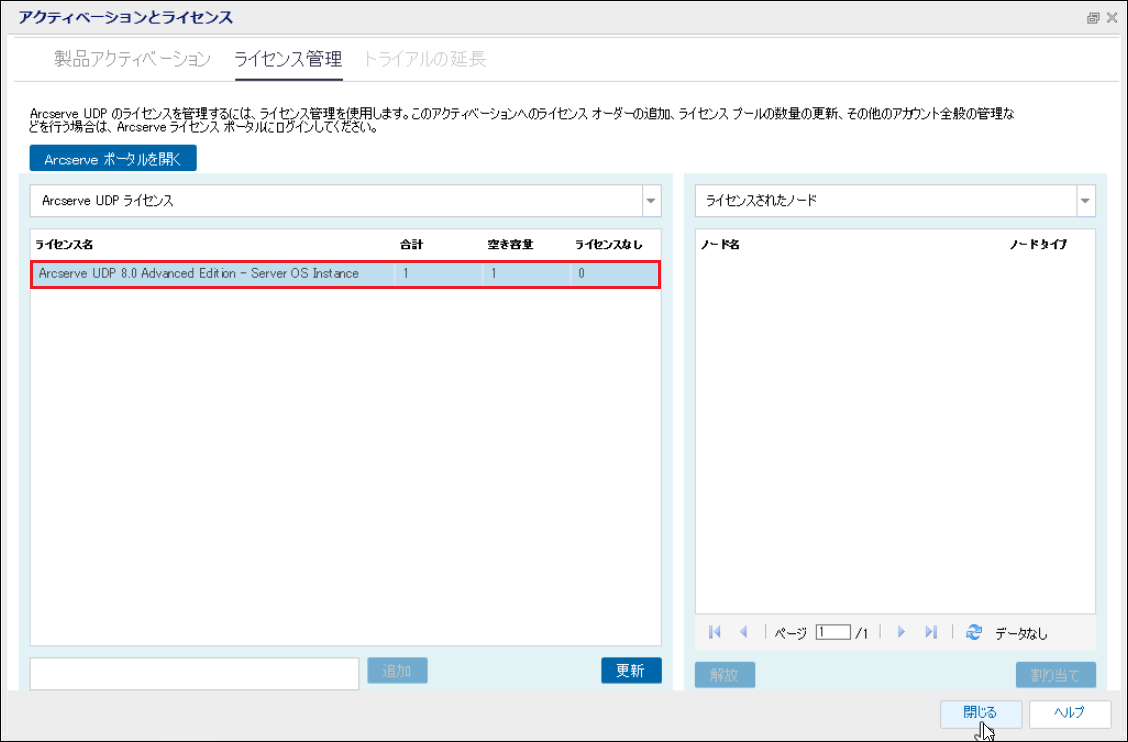Click the Arcserve ポータルを開く button
1128x742 pixels.
coord(113,159)
